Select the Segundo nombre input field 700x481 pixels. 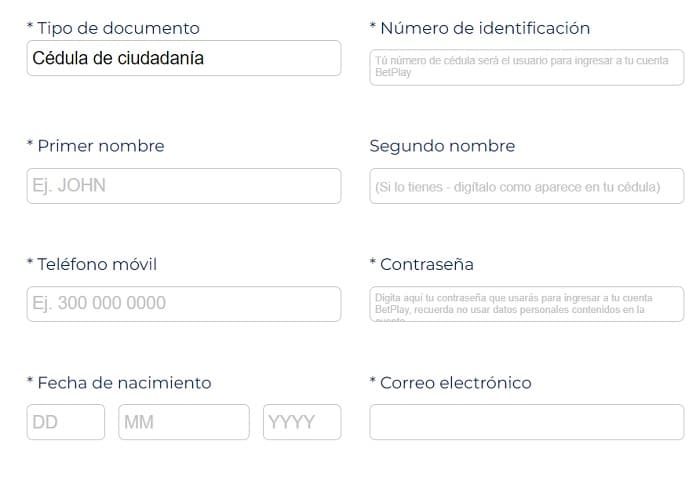(526, 186)
